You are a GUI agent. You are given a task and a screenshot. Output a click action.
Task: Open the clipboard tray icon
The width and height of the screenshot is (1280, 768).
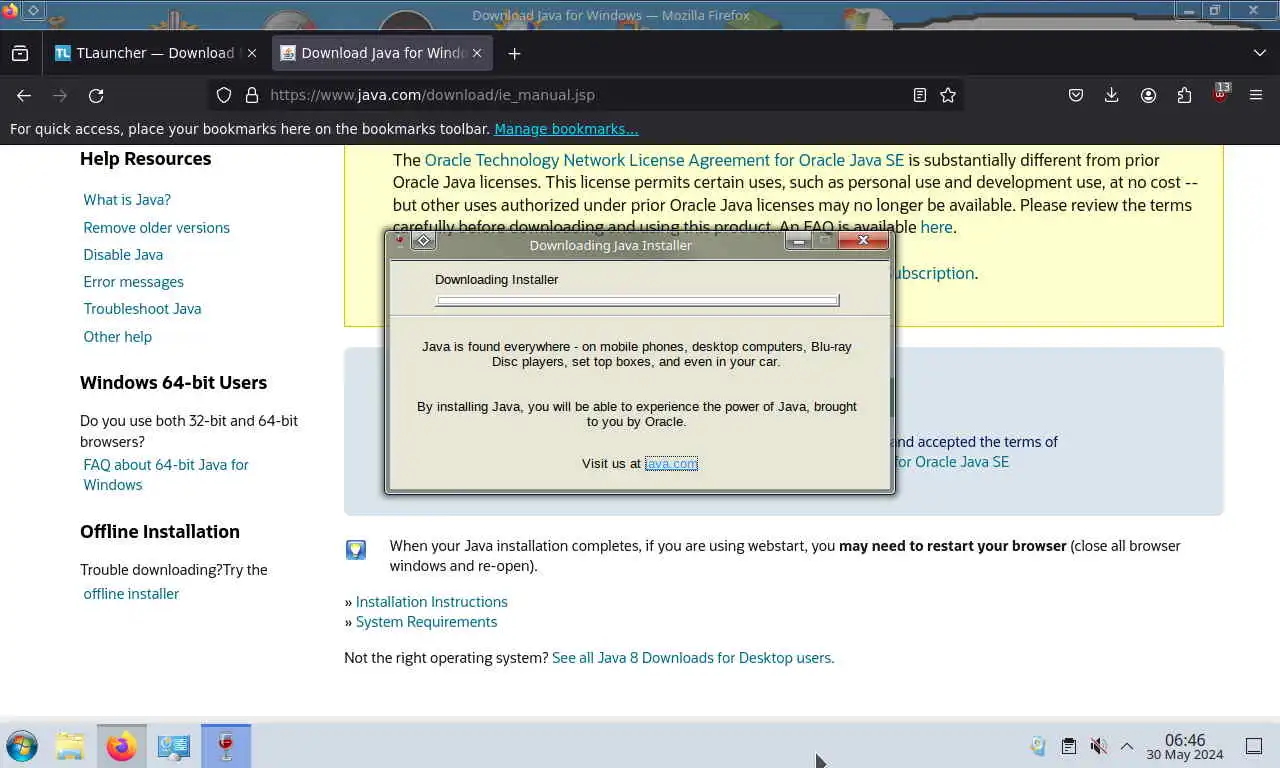(1068, 746)
